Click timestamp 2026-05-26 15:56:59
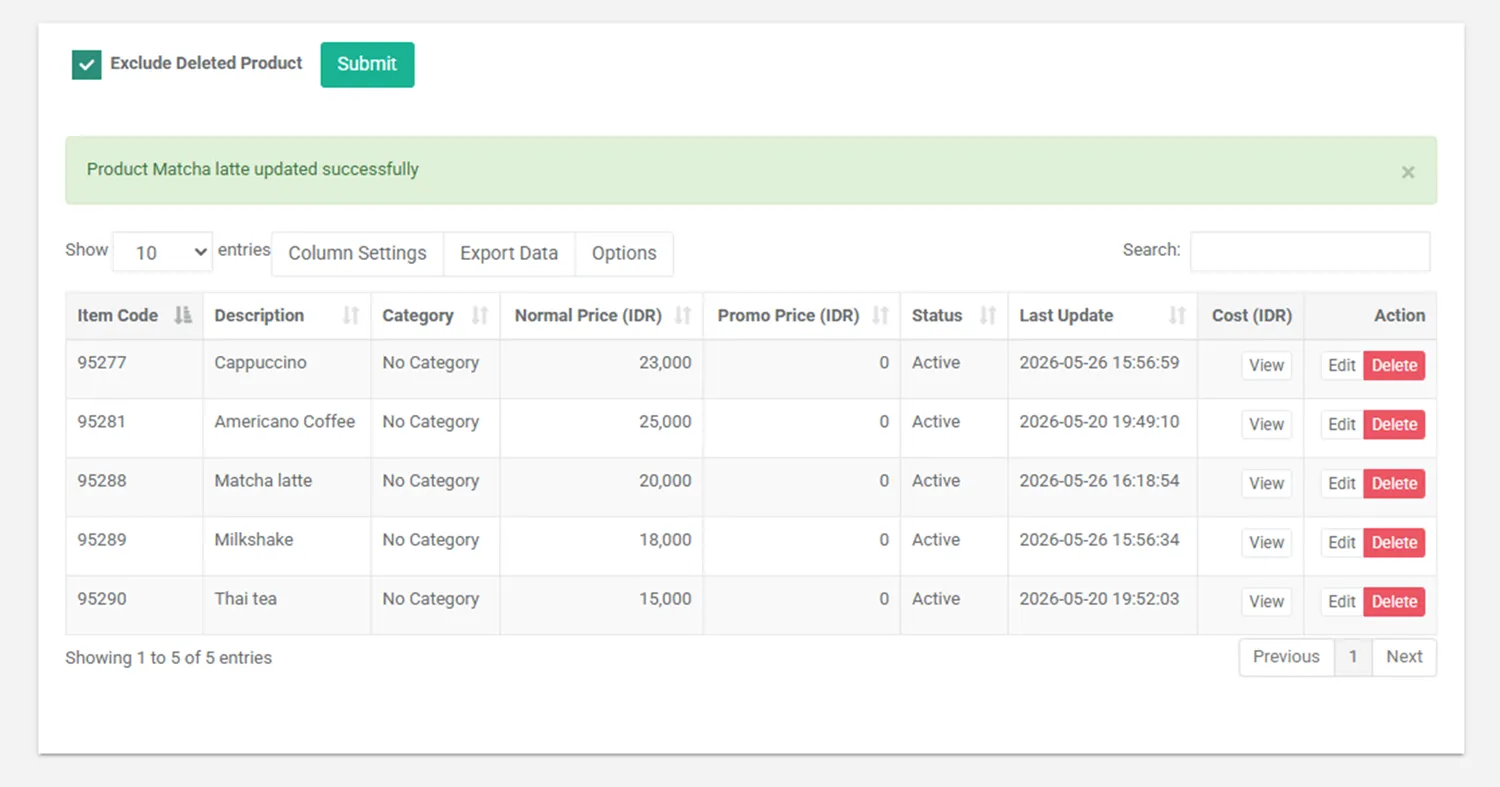This screenshot has width=1500, height=787. (1099, 363)
